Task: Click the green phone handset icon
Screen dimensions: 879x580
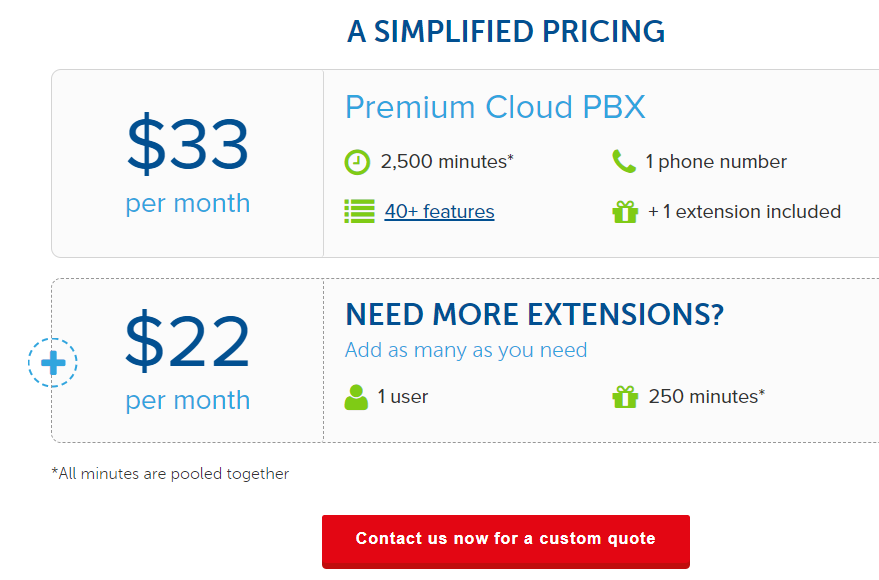Action: point(624,161)
